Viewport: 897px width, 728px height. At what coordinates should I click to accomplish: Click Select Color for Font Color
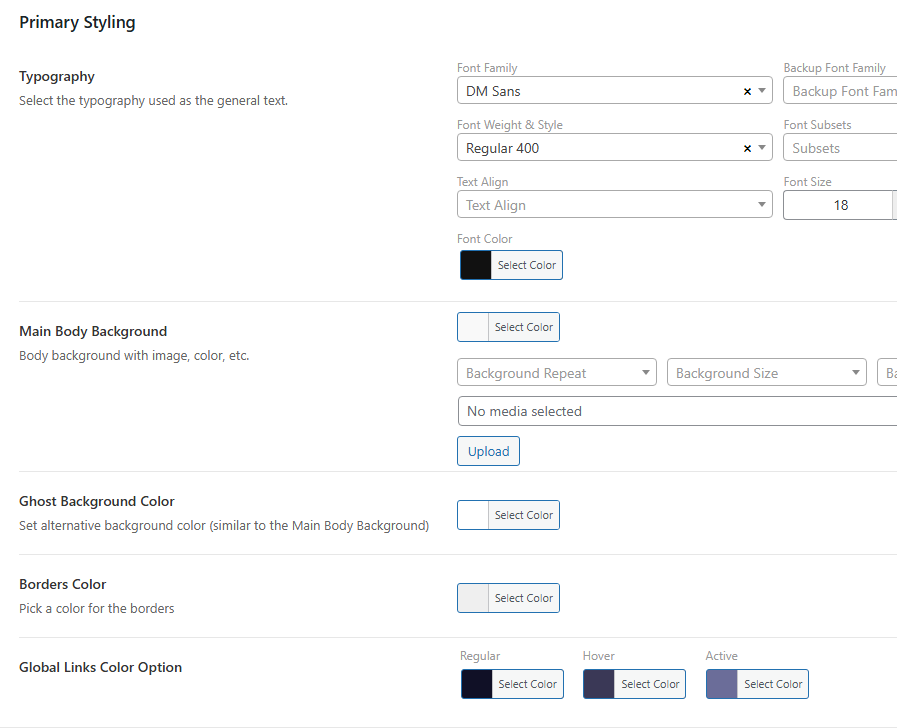526,265
